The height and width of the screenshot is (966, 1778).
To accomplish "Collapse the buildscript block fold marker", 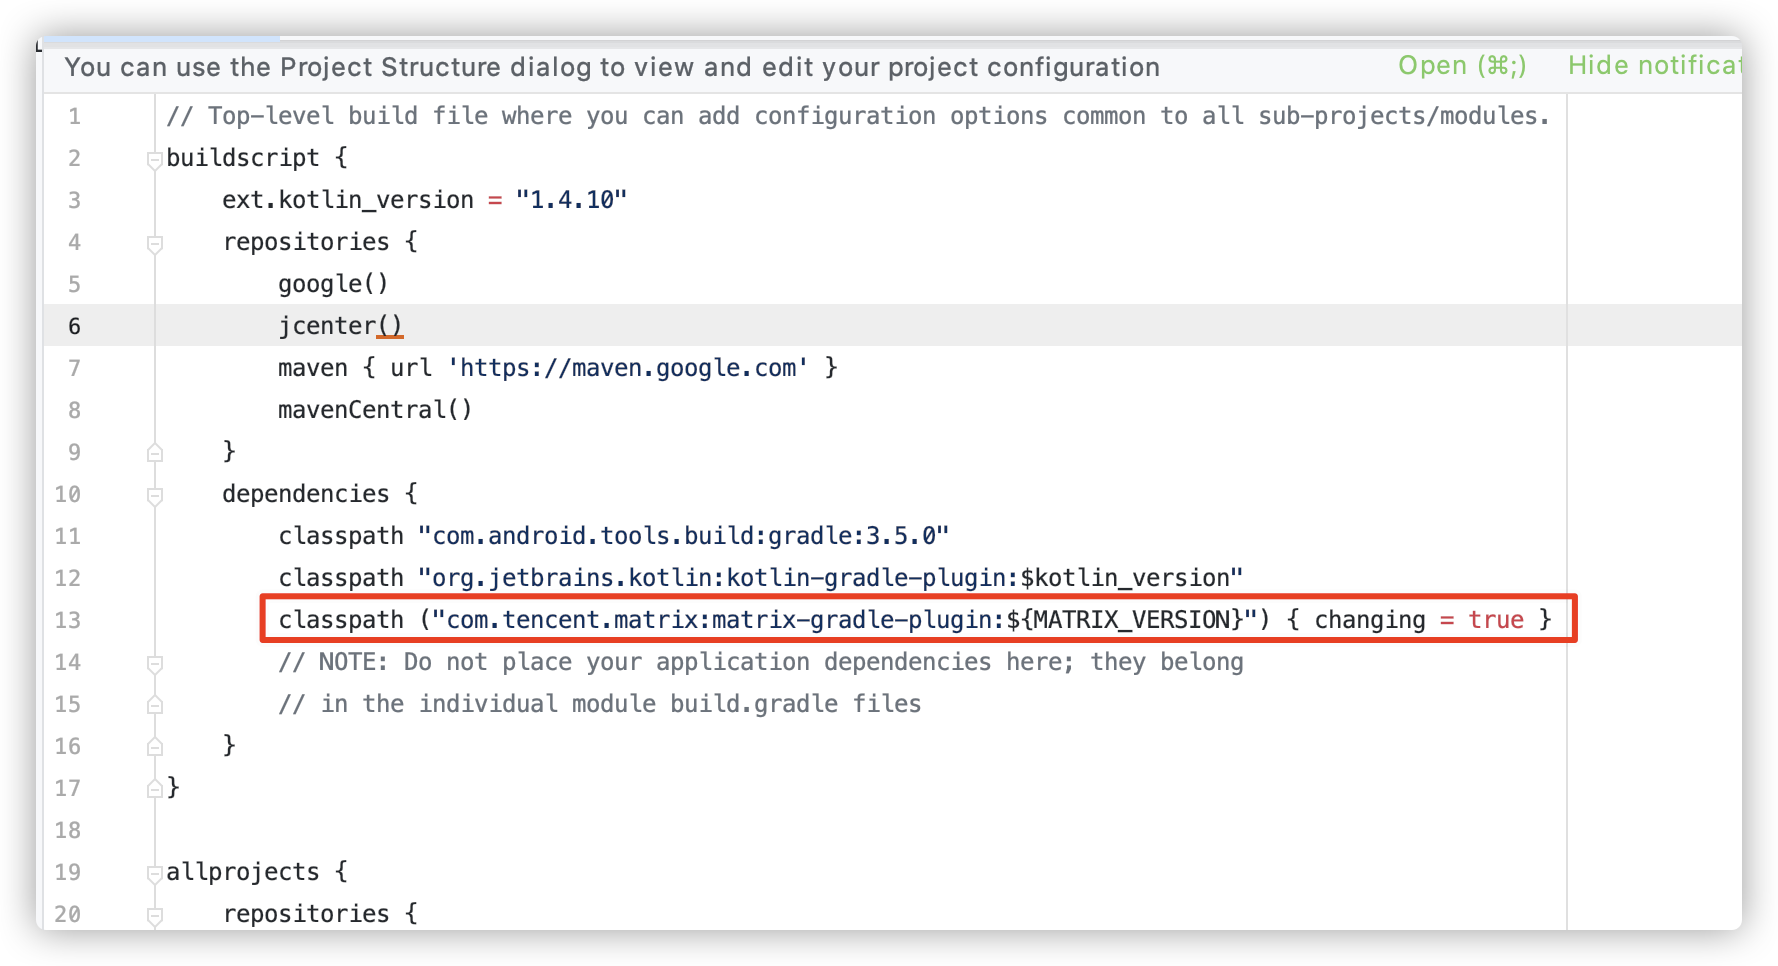I will pyautogui.click(x=154, y=159).
